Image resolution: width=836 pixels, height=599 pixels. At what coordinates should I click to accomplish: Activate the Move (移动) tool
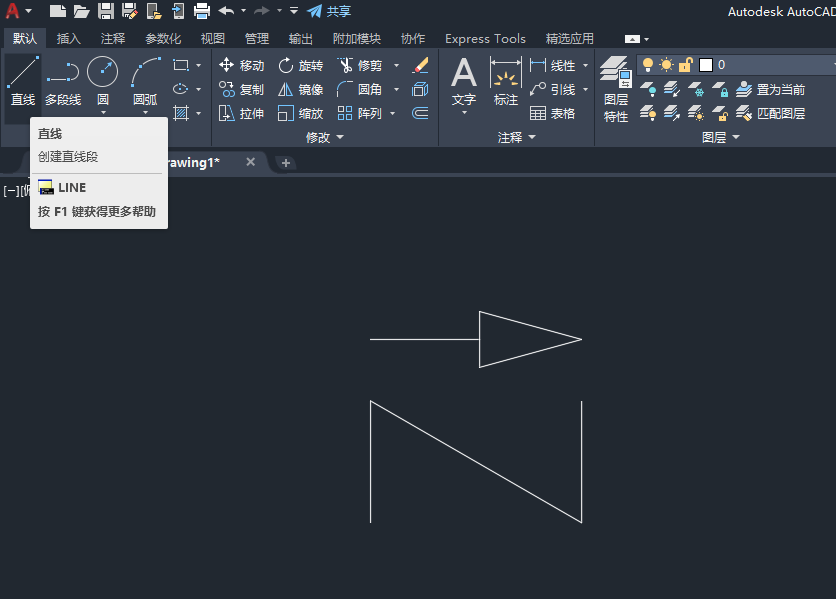click(241, 66)
